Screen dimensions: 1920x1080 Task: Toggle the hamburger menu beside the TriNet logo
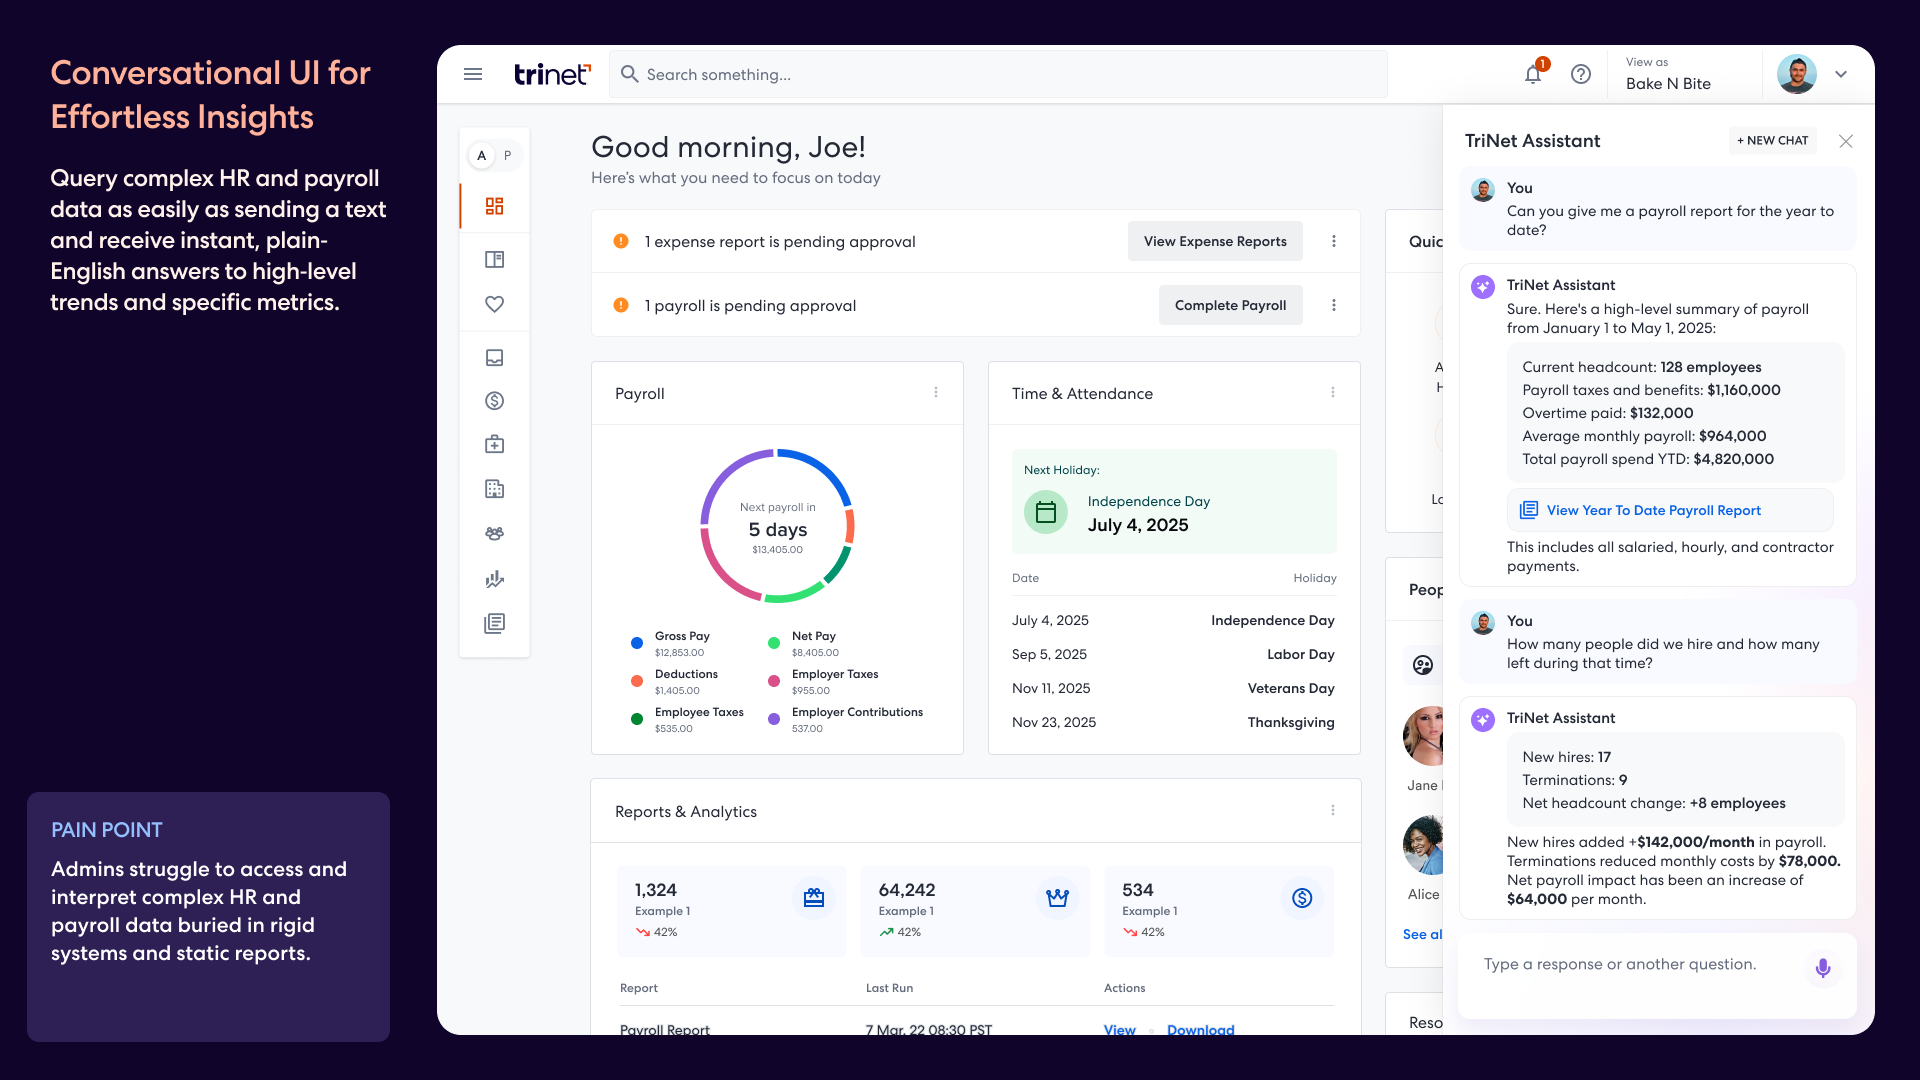pyautogui.click(x=472, y=74)
